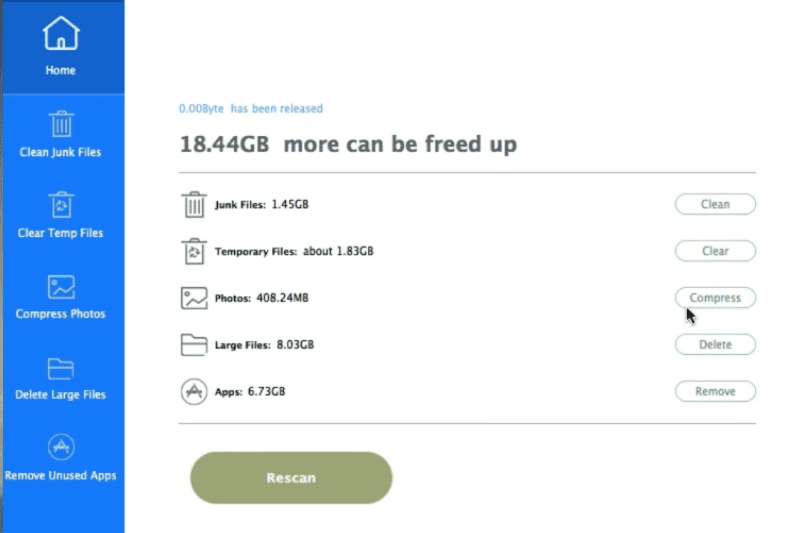Remove the 6.73GB of apps
This screenshot has height=533, width=808.
pyautogui.click(x=715, y=391)
